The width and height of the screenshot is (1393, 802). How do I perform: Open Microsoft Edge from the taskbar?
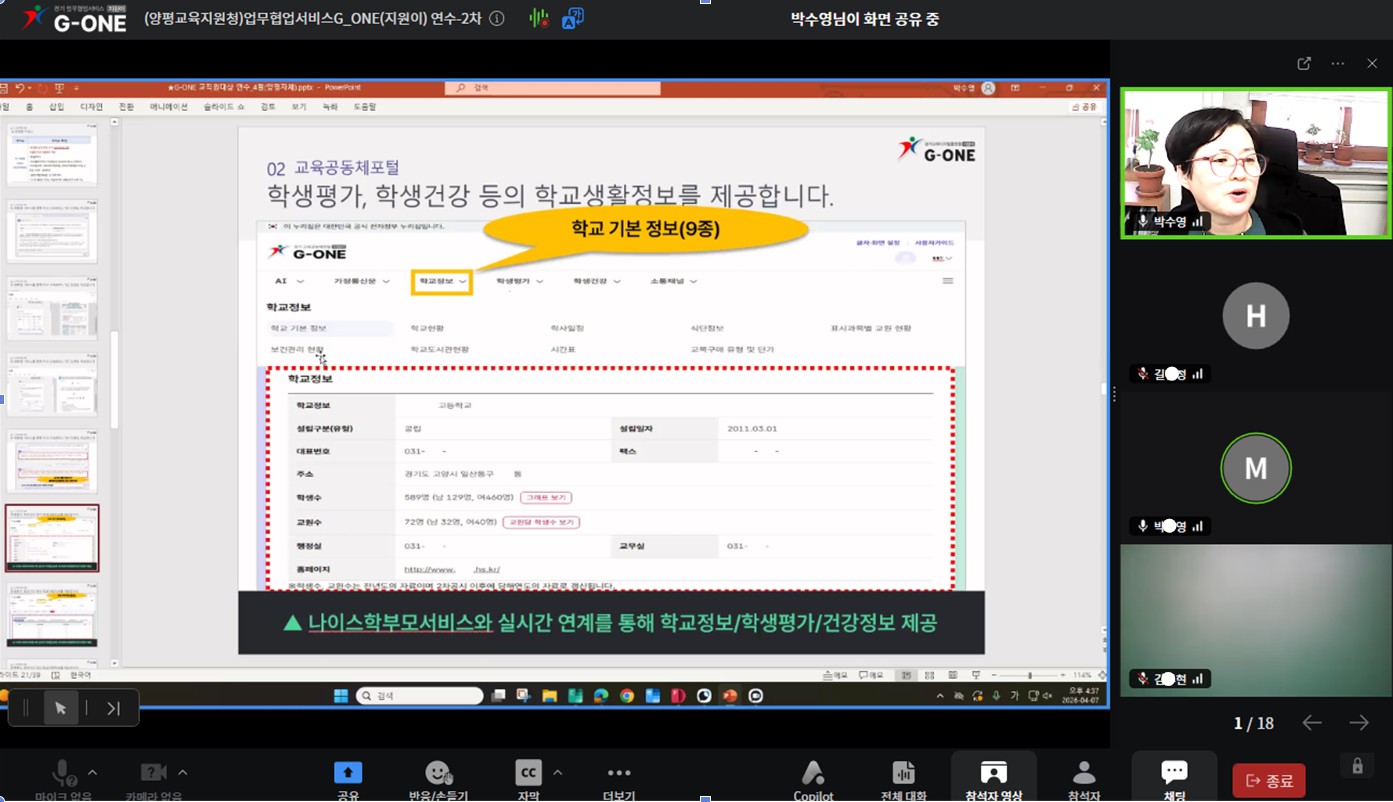[601, 696]
